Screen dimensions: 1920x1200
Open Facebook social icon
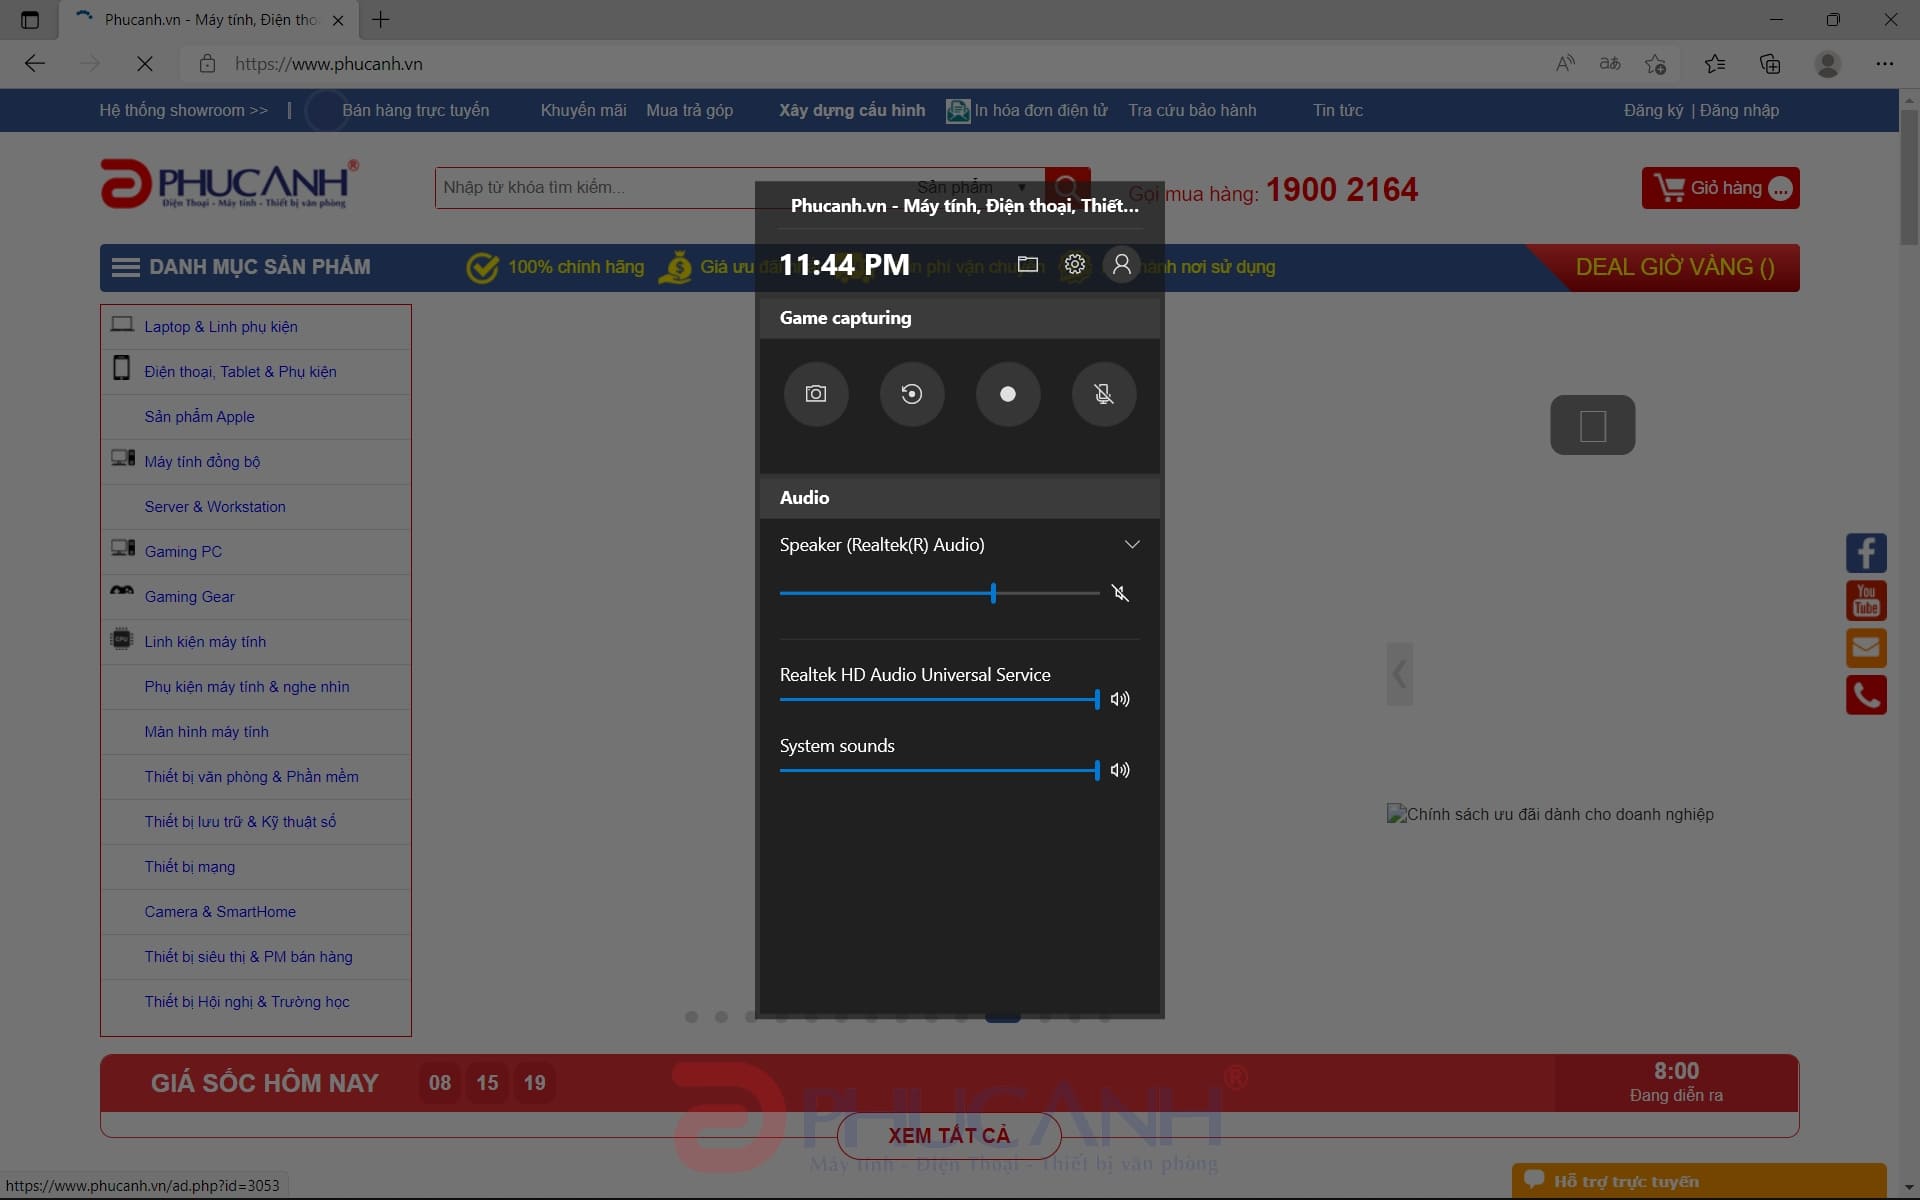click(x=1866, y=553)
